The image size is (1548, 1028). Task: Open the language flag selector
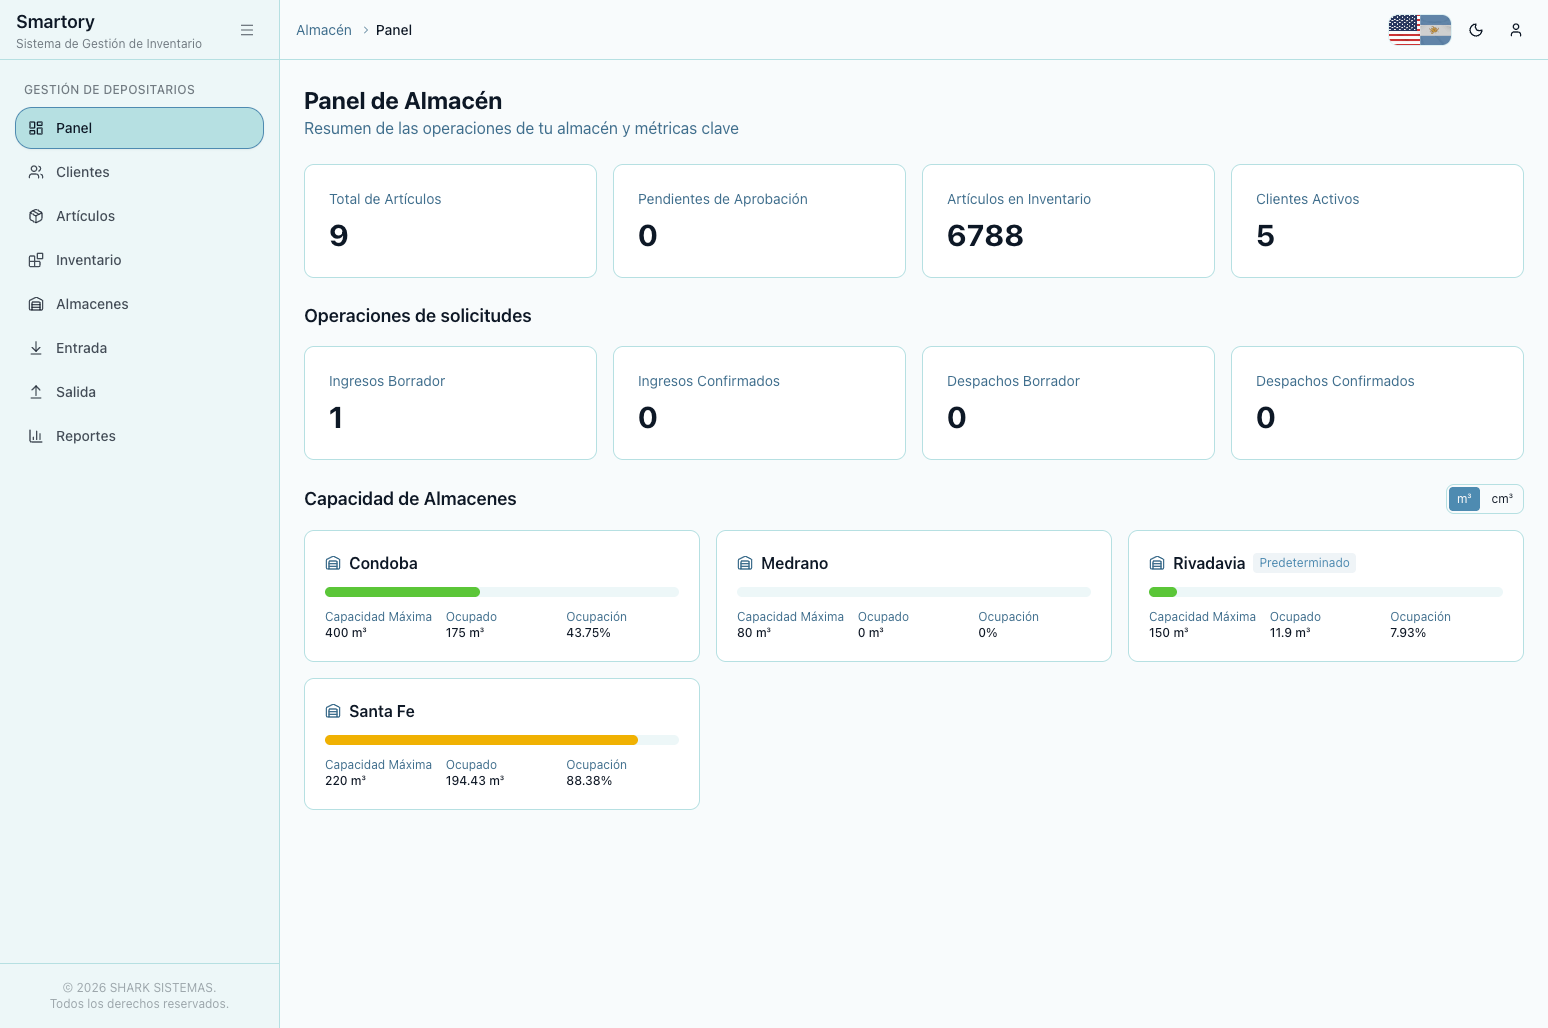[x=1420, y=30]
